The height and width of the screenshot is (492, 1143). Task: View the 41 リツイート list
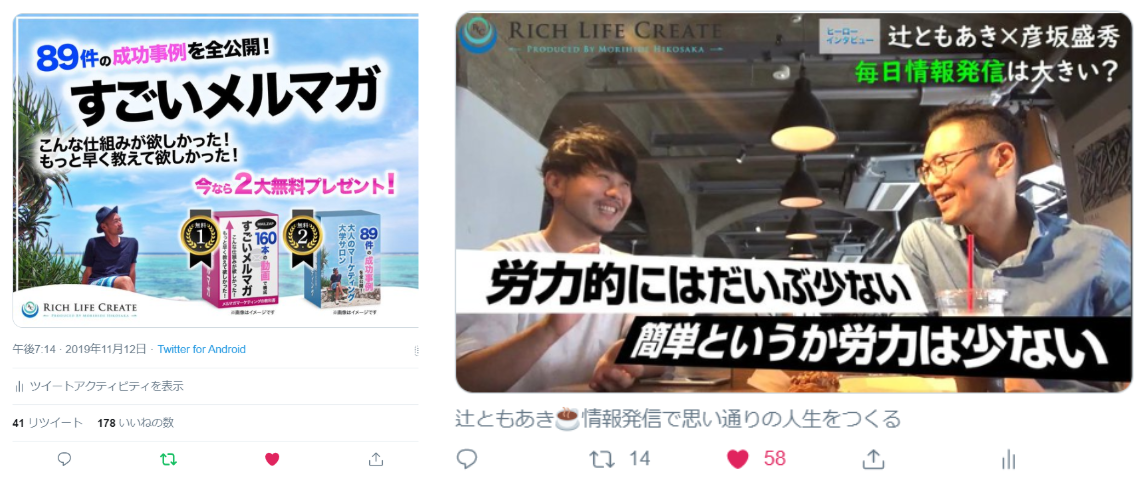click(47, 423)
